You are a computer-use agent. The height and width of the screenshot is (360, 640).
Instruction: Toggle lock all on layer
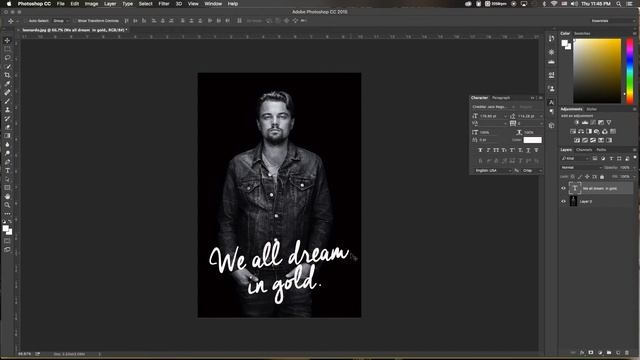click(x=602, y=177)
